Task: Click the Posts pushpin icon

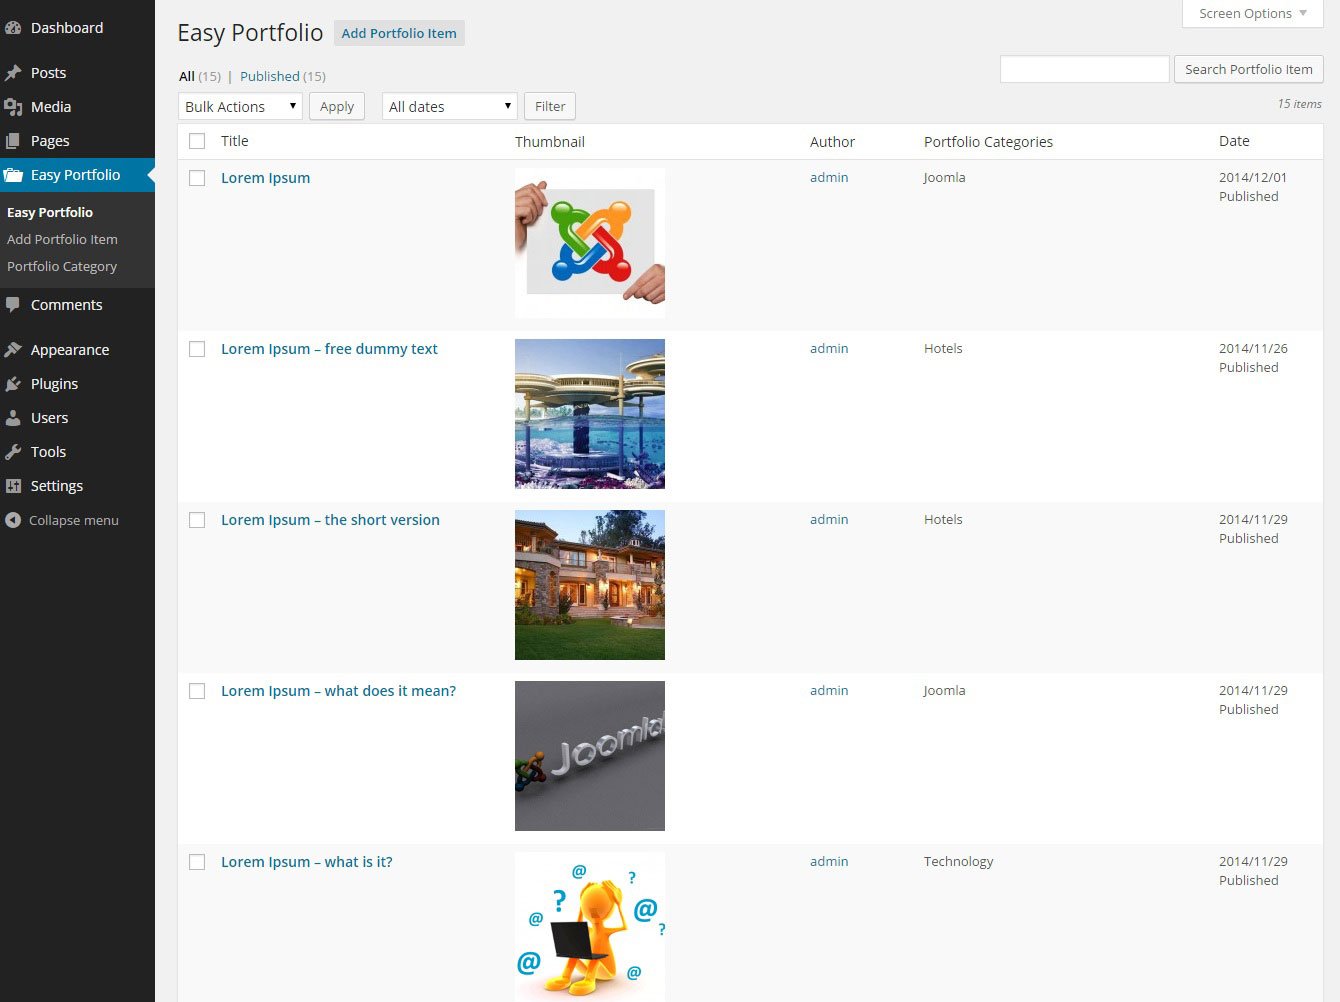Action: coord(13,73)
